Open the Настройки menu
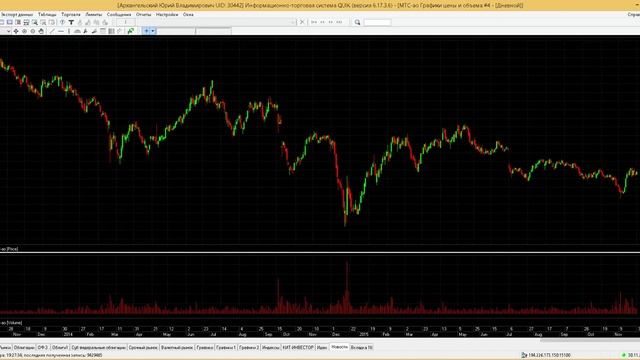The width and height of the screenshot is (640, 360). point(167,14)
